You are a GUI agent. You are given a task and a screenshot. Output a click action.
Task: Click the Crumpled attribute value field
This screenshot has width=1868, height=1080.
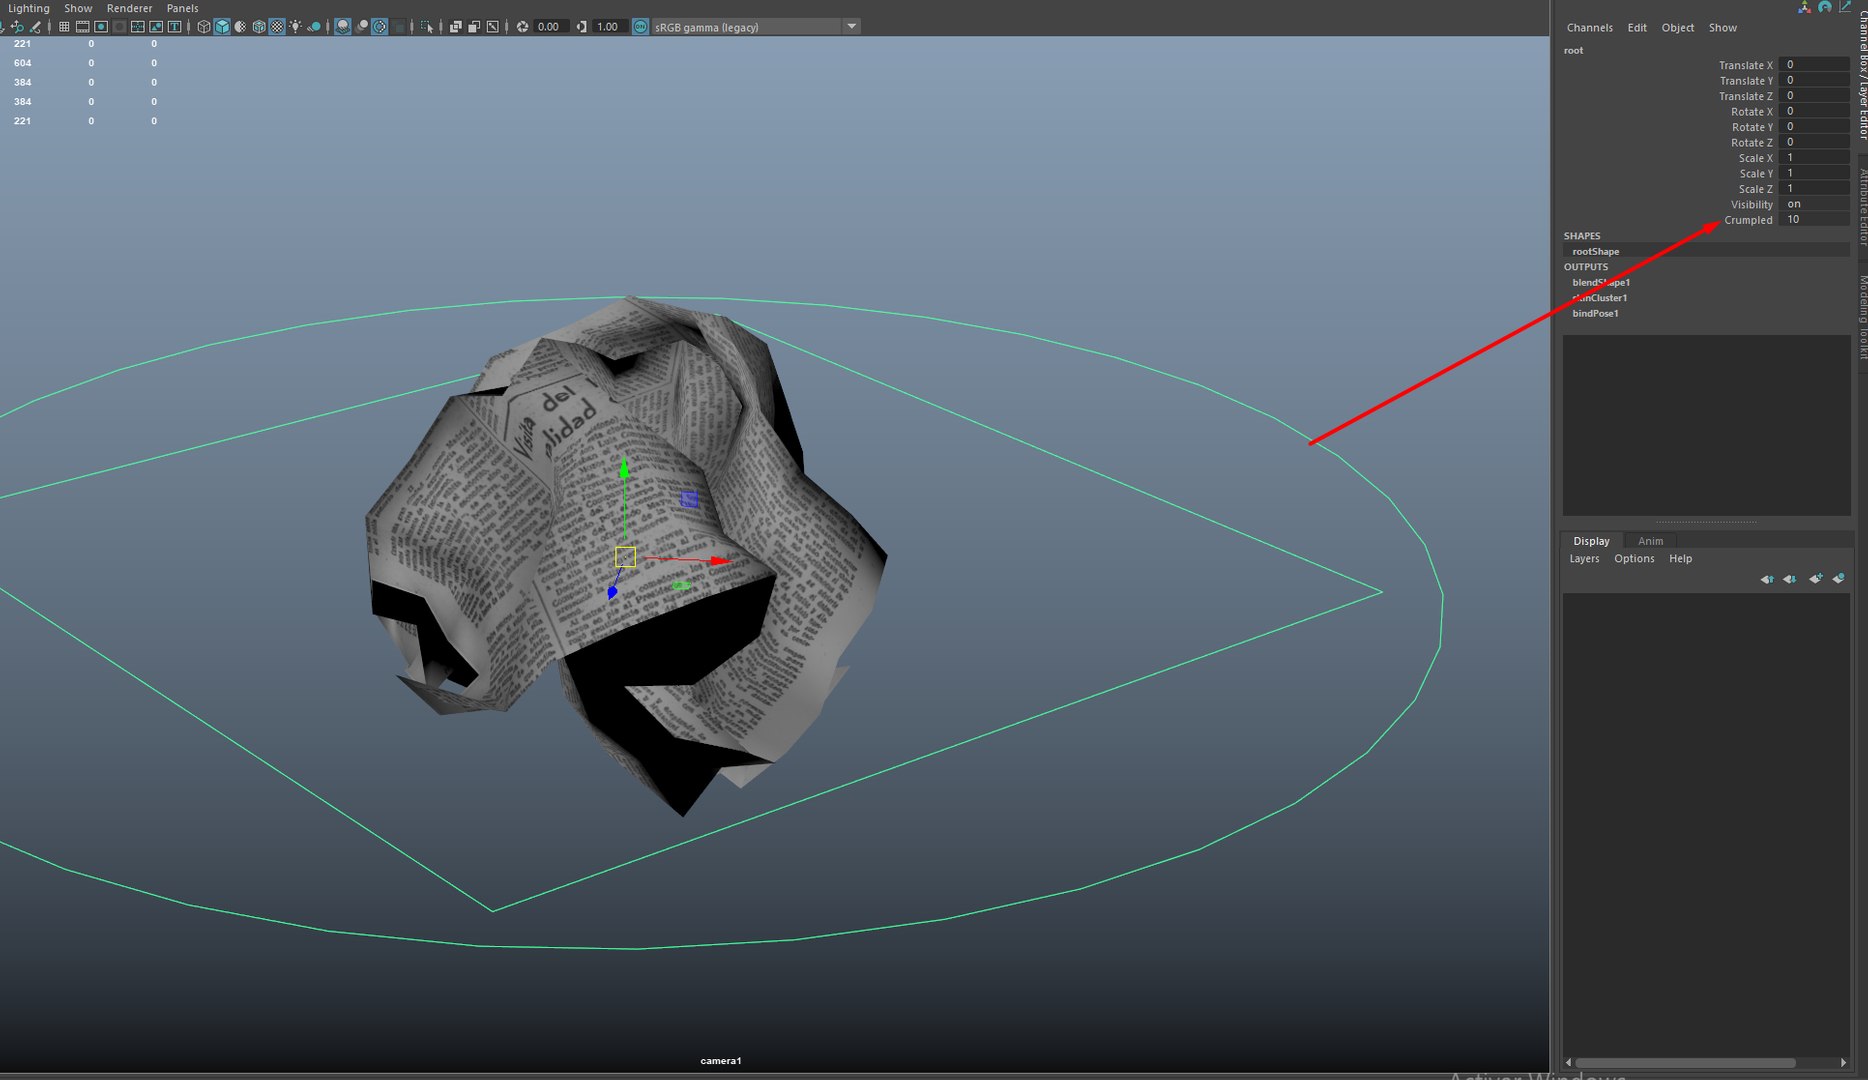pyautogui.click(x=1814, y=220)
